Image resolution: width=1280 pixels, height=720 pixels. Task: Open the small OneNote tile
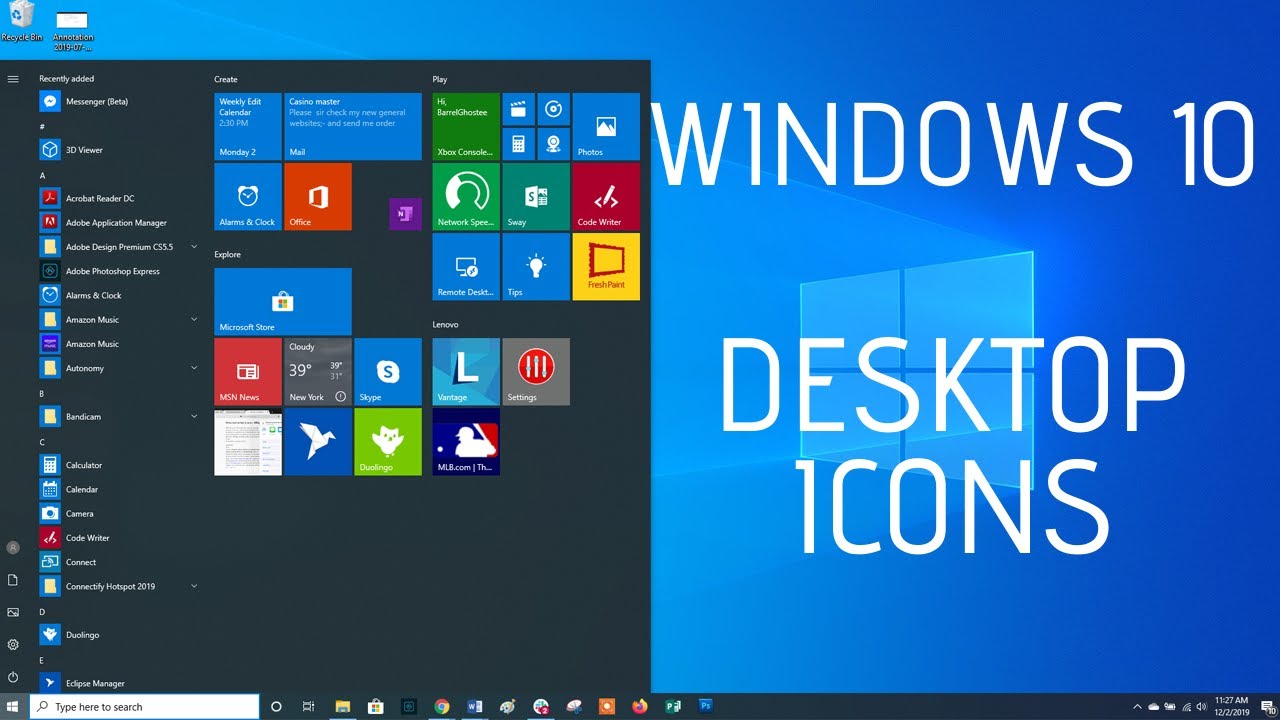[405, 214]
